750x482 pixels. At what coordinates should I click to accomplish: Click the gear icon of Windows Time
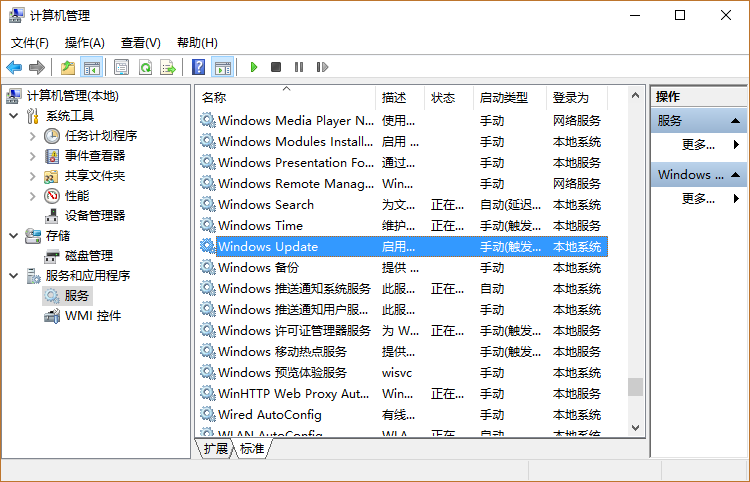pyautogui.click(x=208, y=225)
